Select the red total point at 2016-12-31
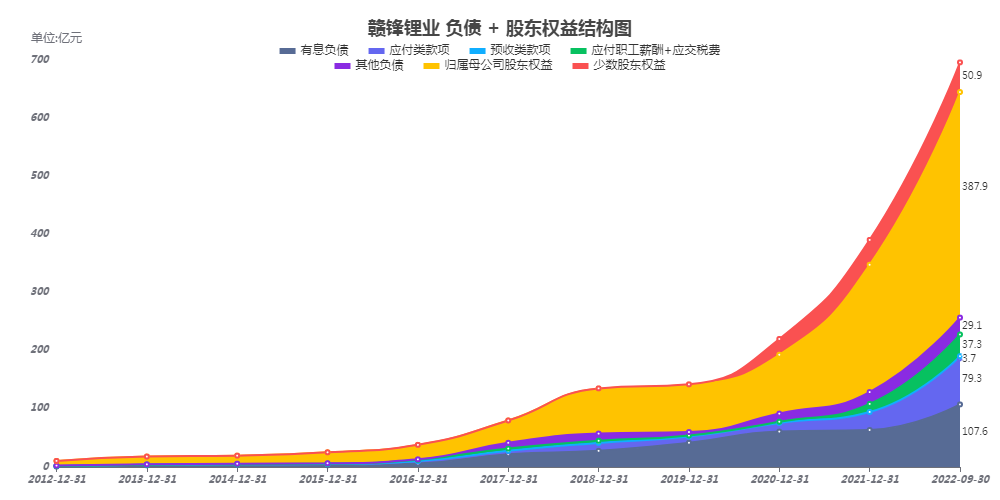The height and width of the screenshot is (500, 1000). click(418, 445)
